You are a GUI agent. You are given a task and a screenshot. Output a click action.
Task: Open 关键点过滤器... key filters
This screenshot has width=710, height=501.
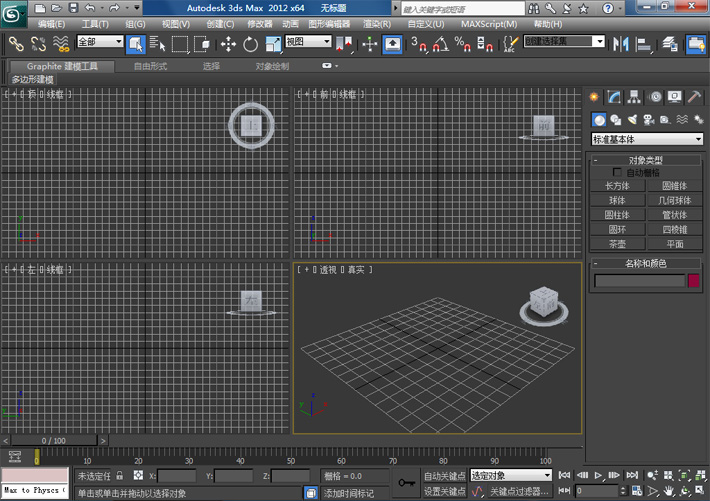pyautogui.click(x=519, y=491)
